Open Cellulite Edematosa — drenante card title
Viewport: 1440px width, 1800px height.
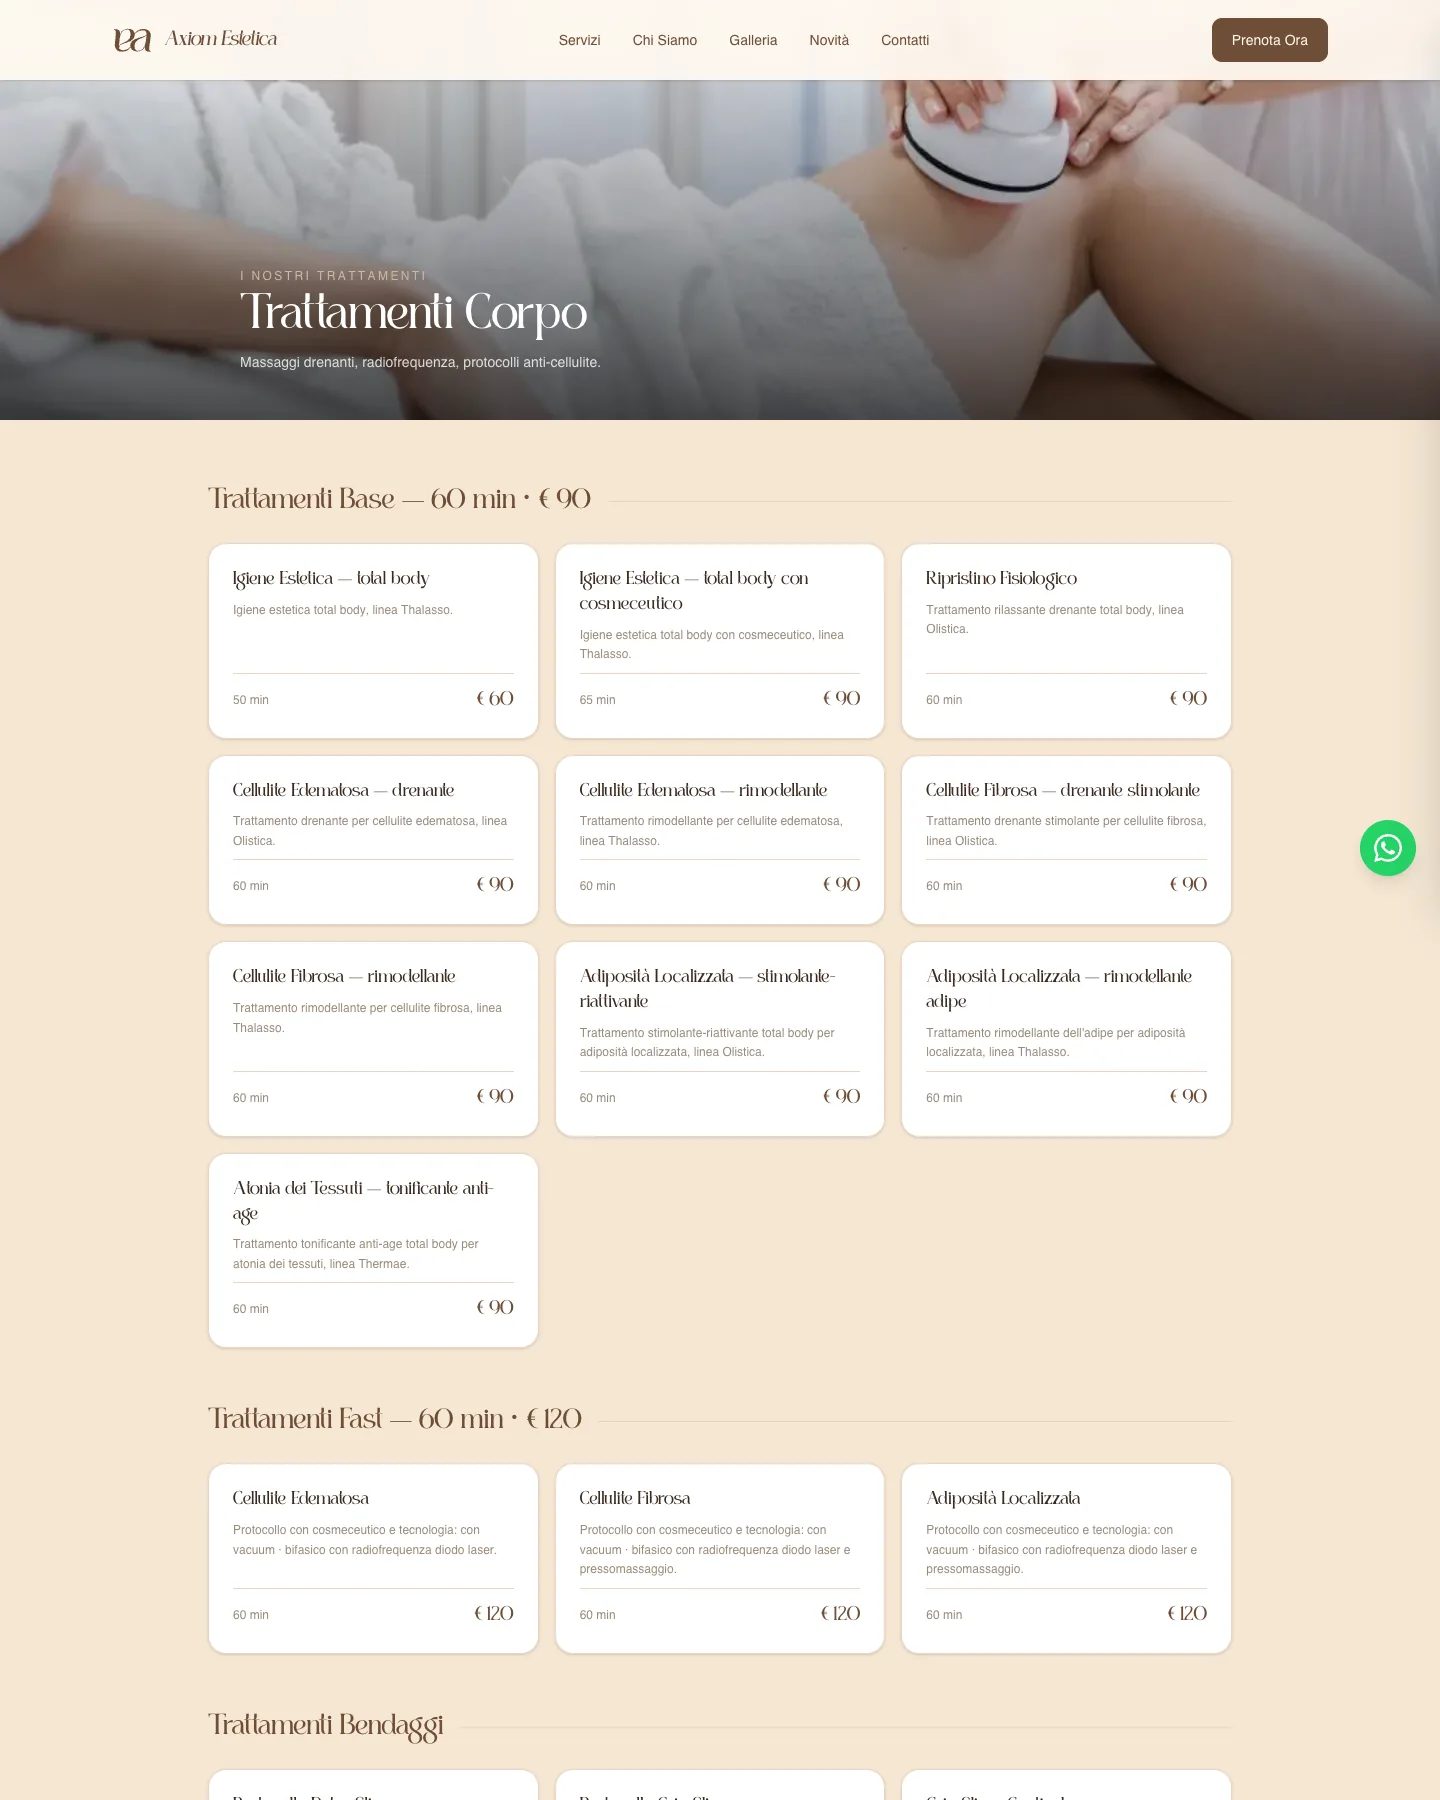point(343,790)
